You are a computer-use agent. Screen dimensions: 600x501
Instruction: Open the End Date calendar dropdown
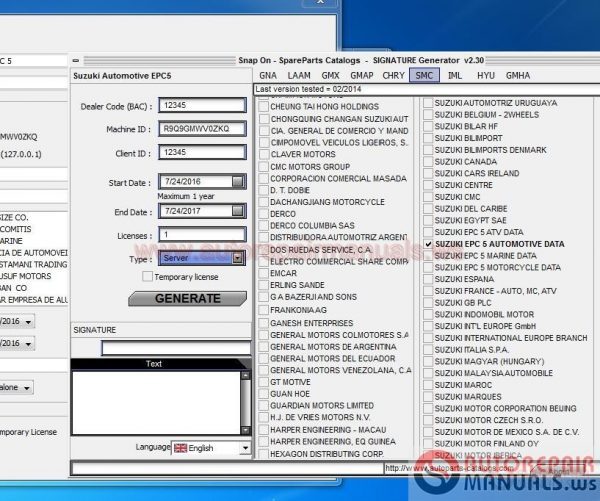click(238, 211)
